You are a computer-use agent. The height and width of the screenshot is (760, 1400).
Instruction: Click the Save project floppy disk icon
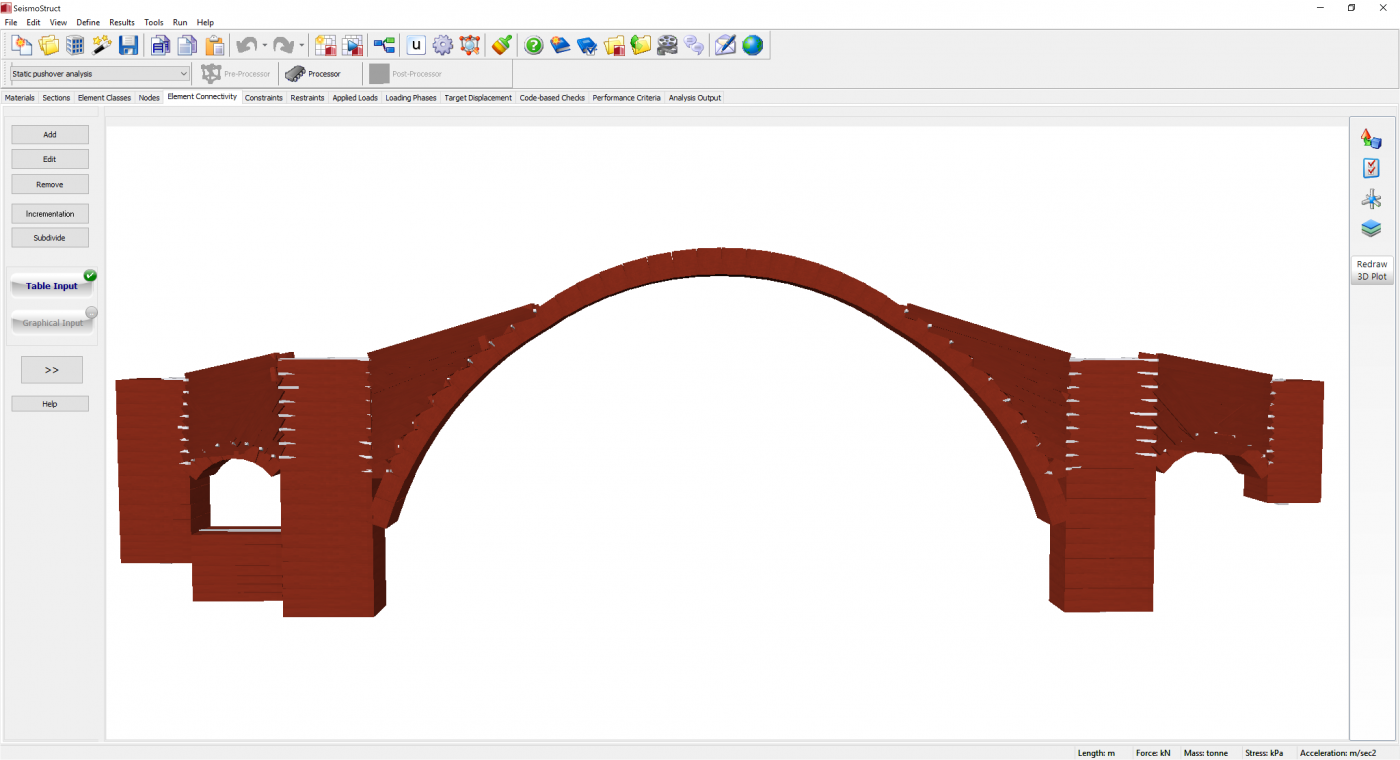tap(128, 45)
